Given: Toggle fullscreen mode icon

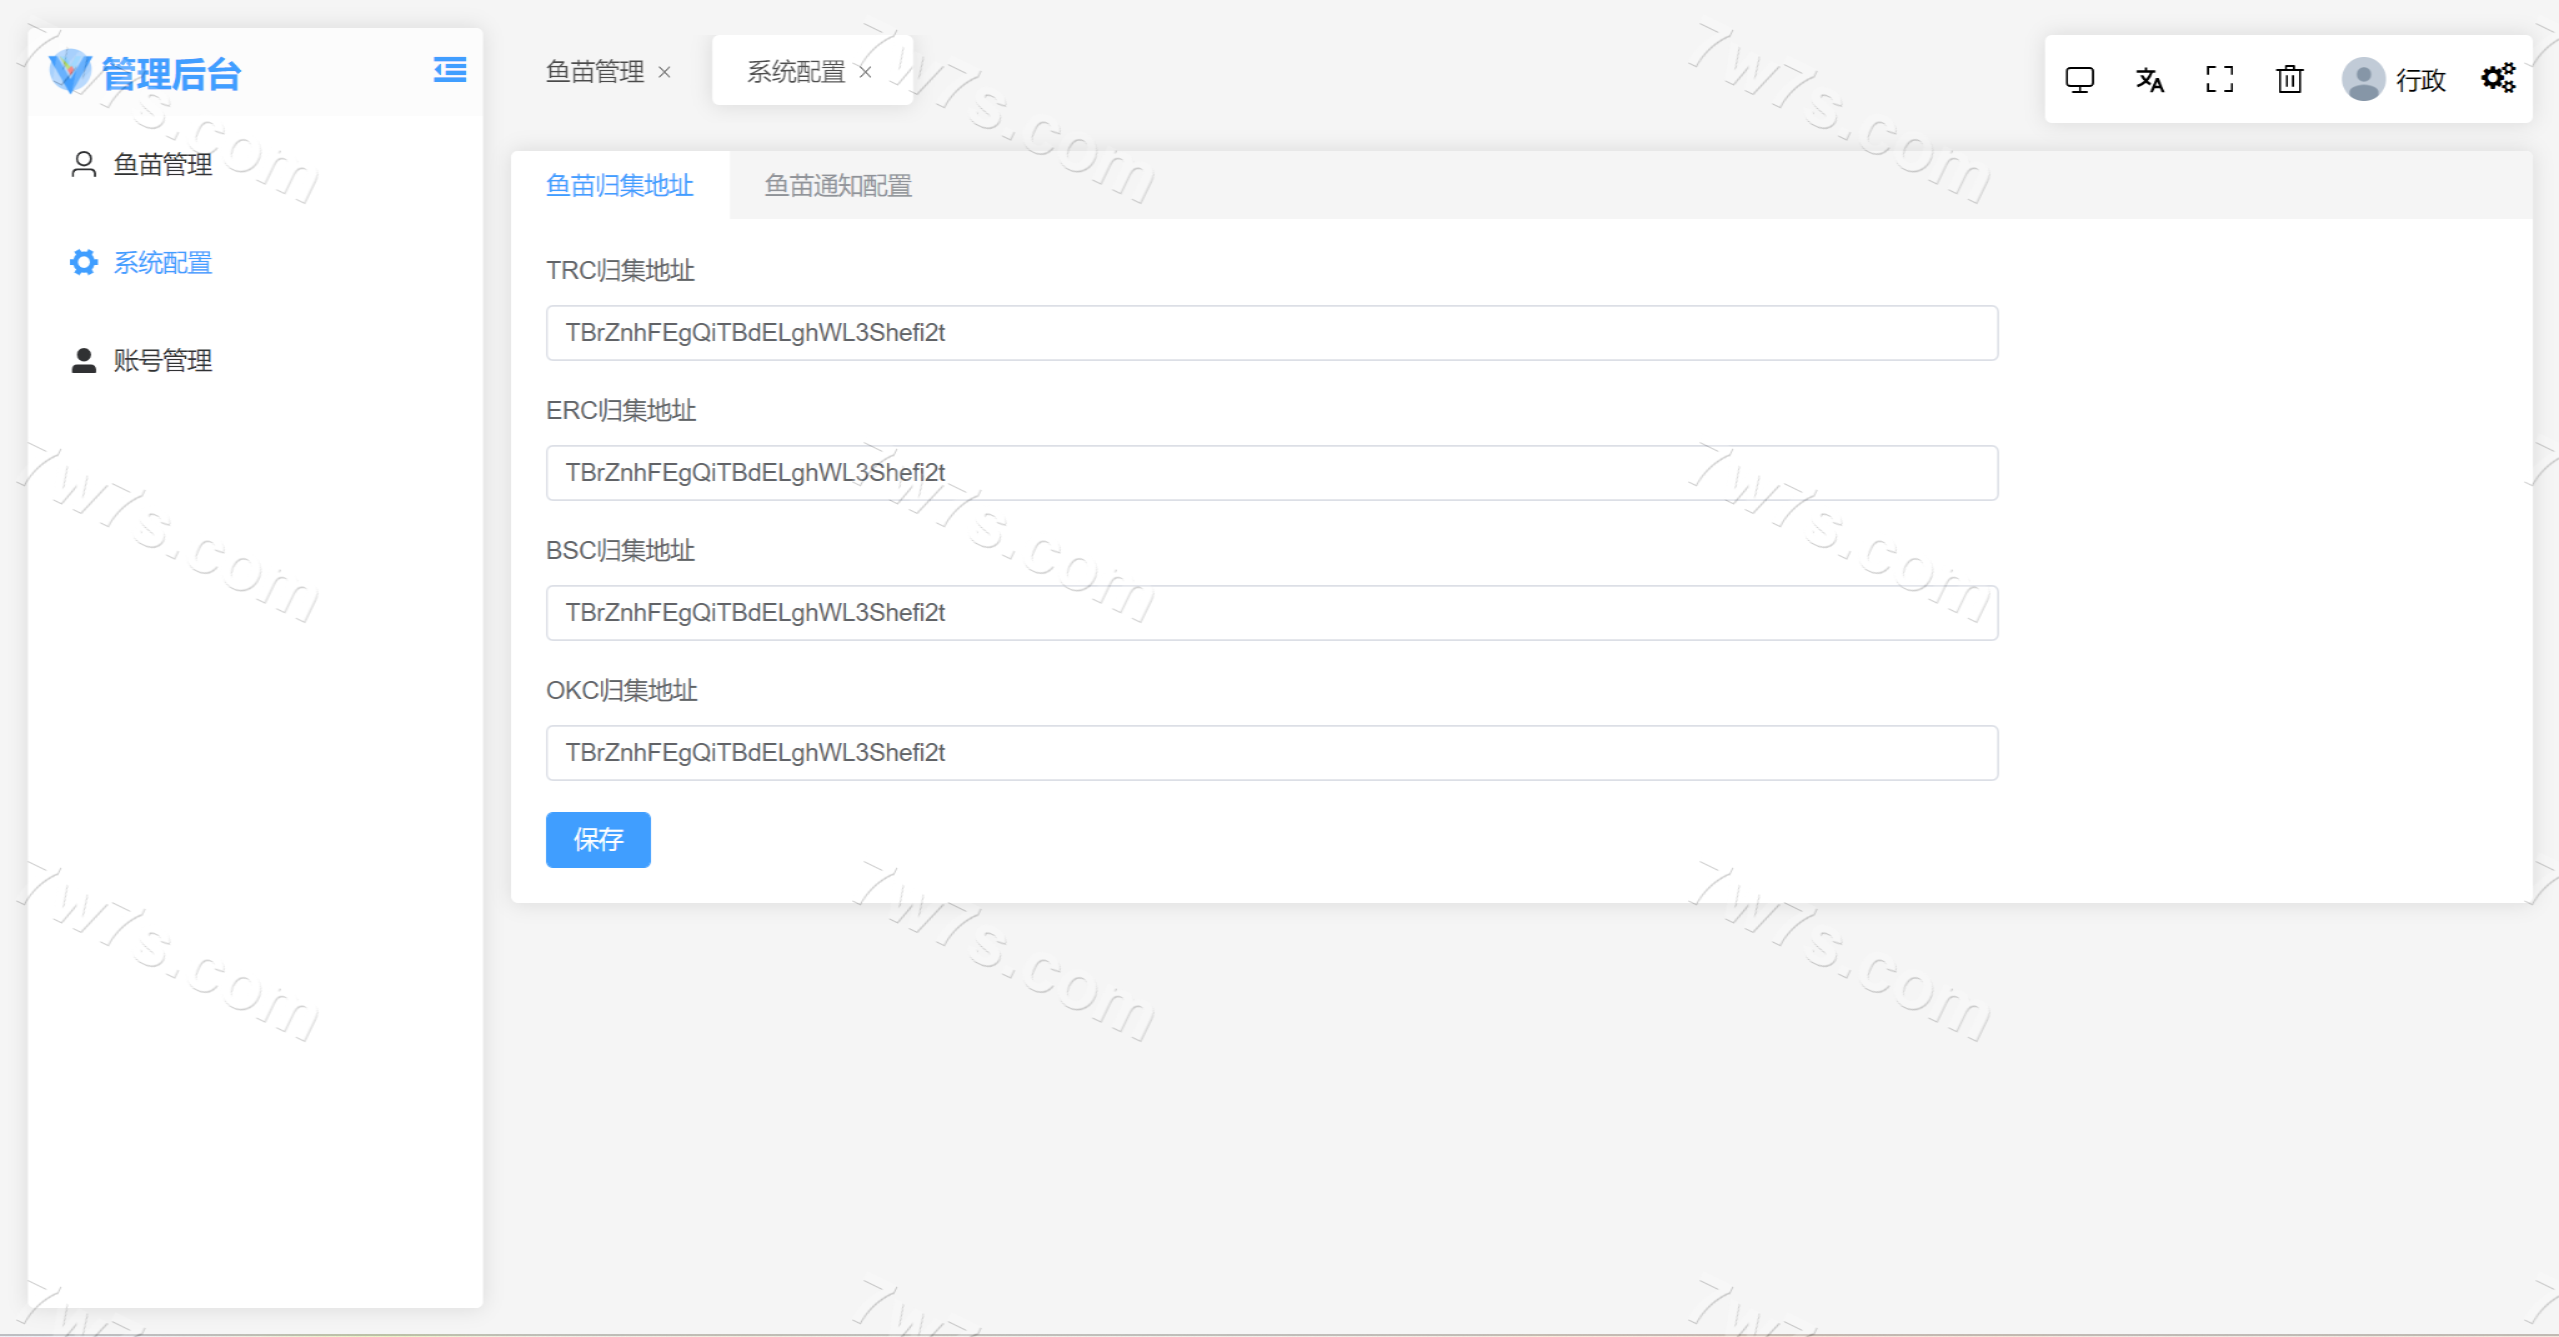Looking at the screenshot, I should [x=2219, y=79].
